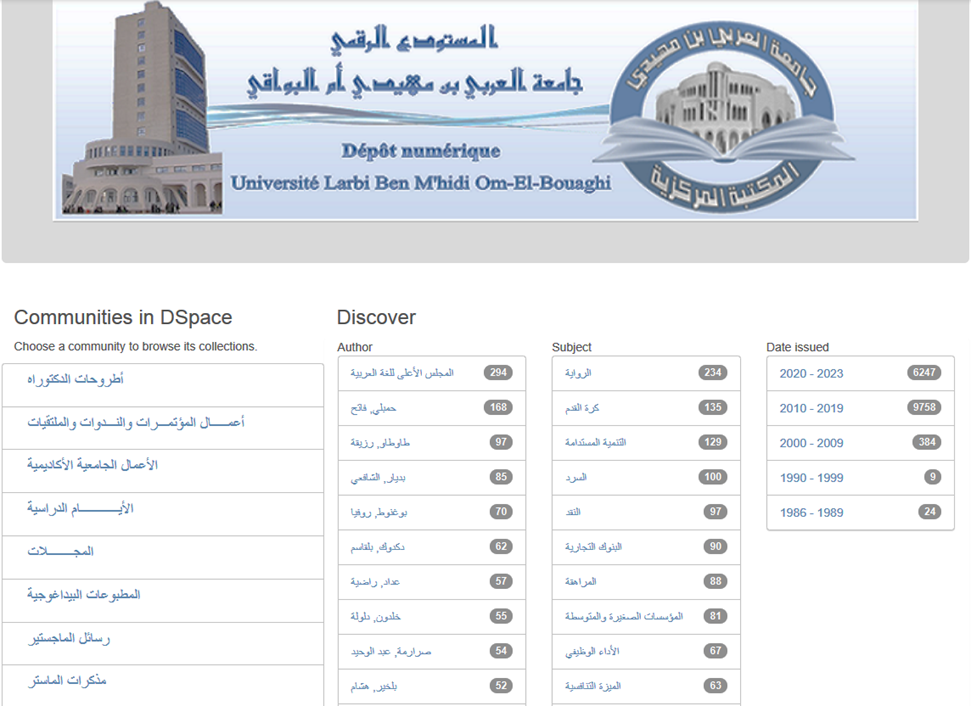Open the subject الميزة التنافسية

click(x=593, y=686)
